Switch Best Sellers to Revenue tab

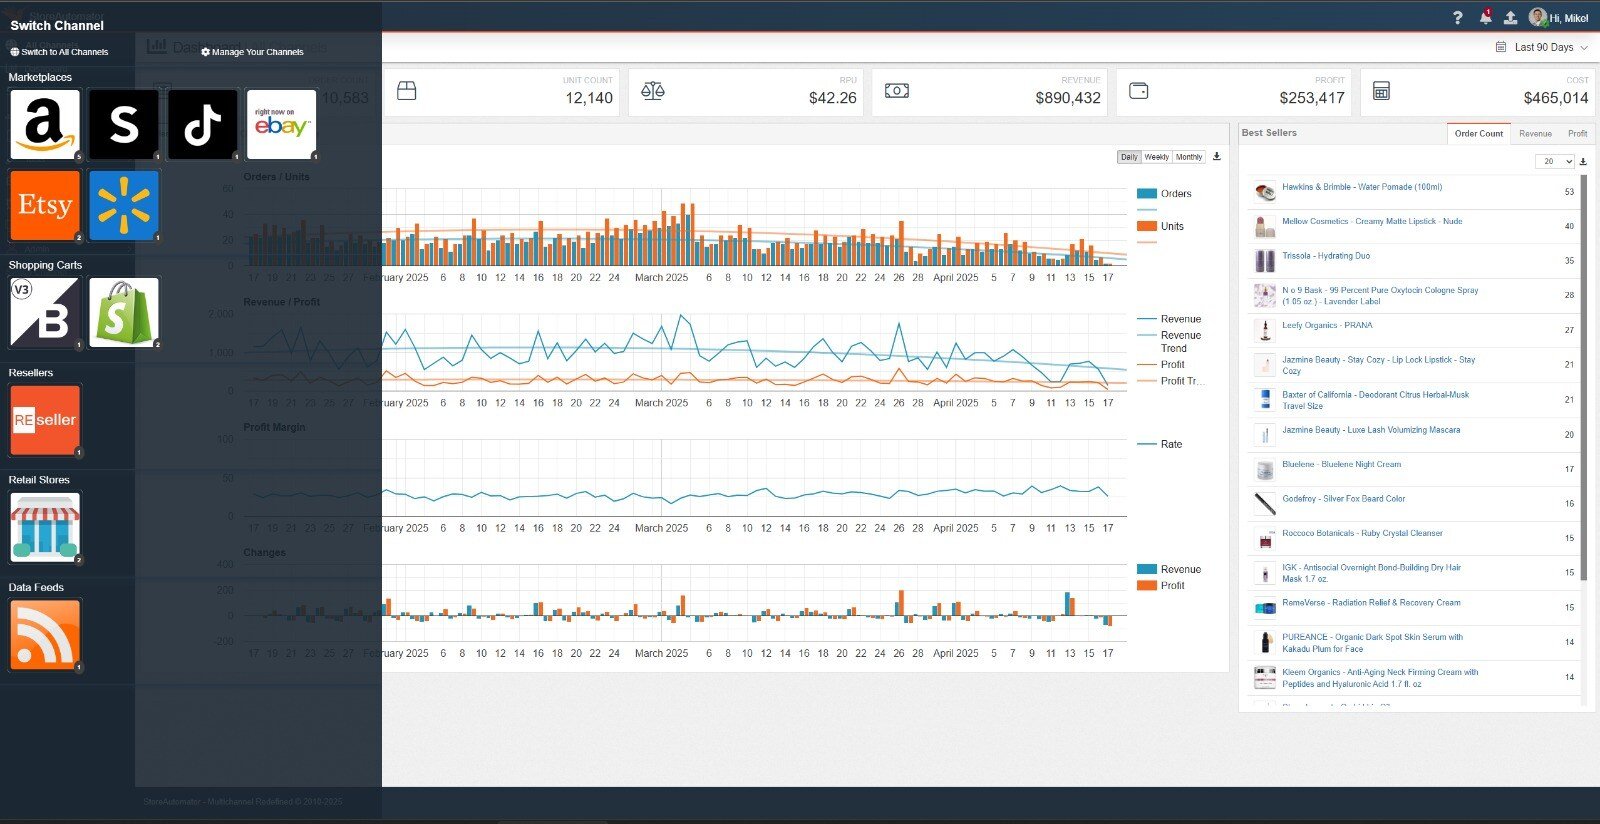tap(1535, 133)
